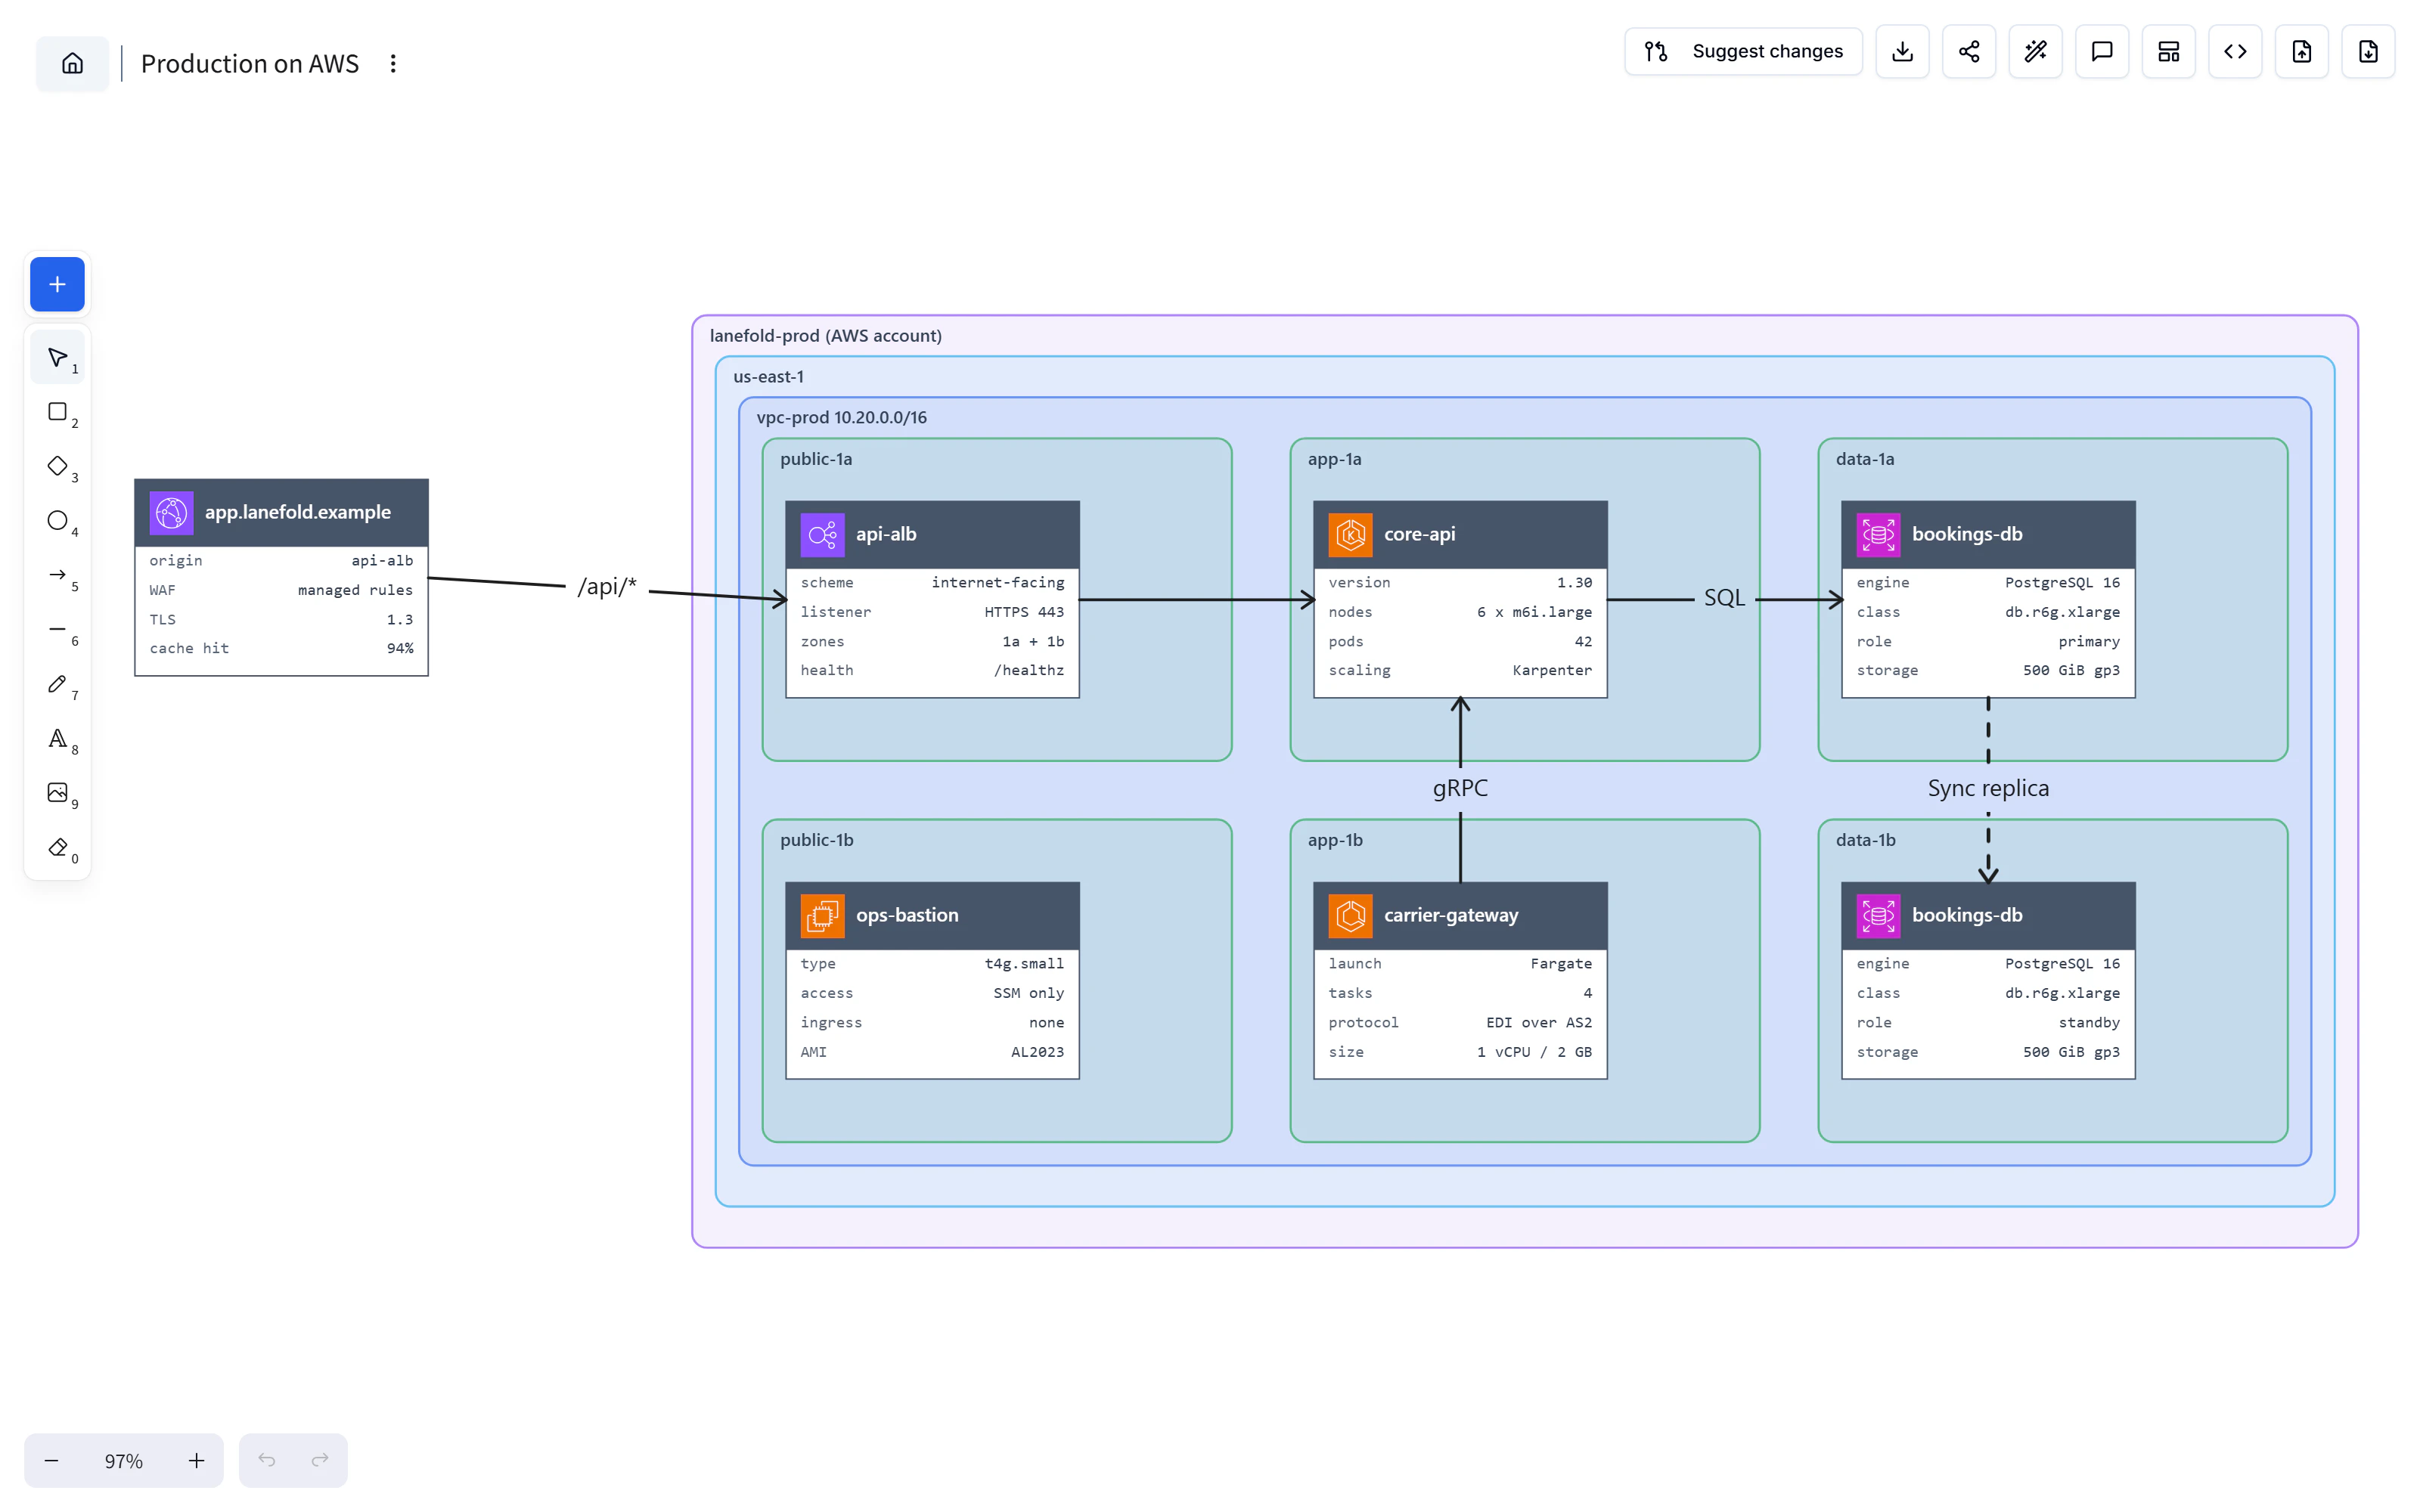Viewport: 2420px width, 1512px height.
Task: Open the share icon
Action: coord(1968,51)
